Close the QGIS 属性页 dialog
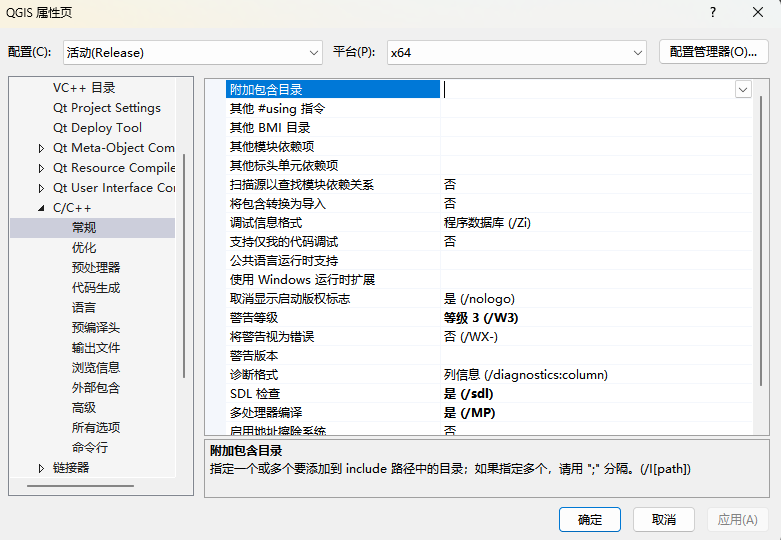This screenshot has height=540, width=781. 758,12
